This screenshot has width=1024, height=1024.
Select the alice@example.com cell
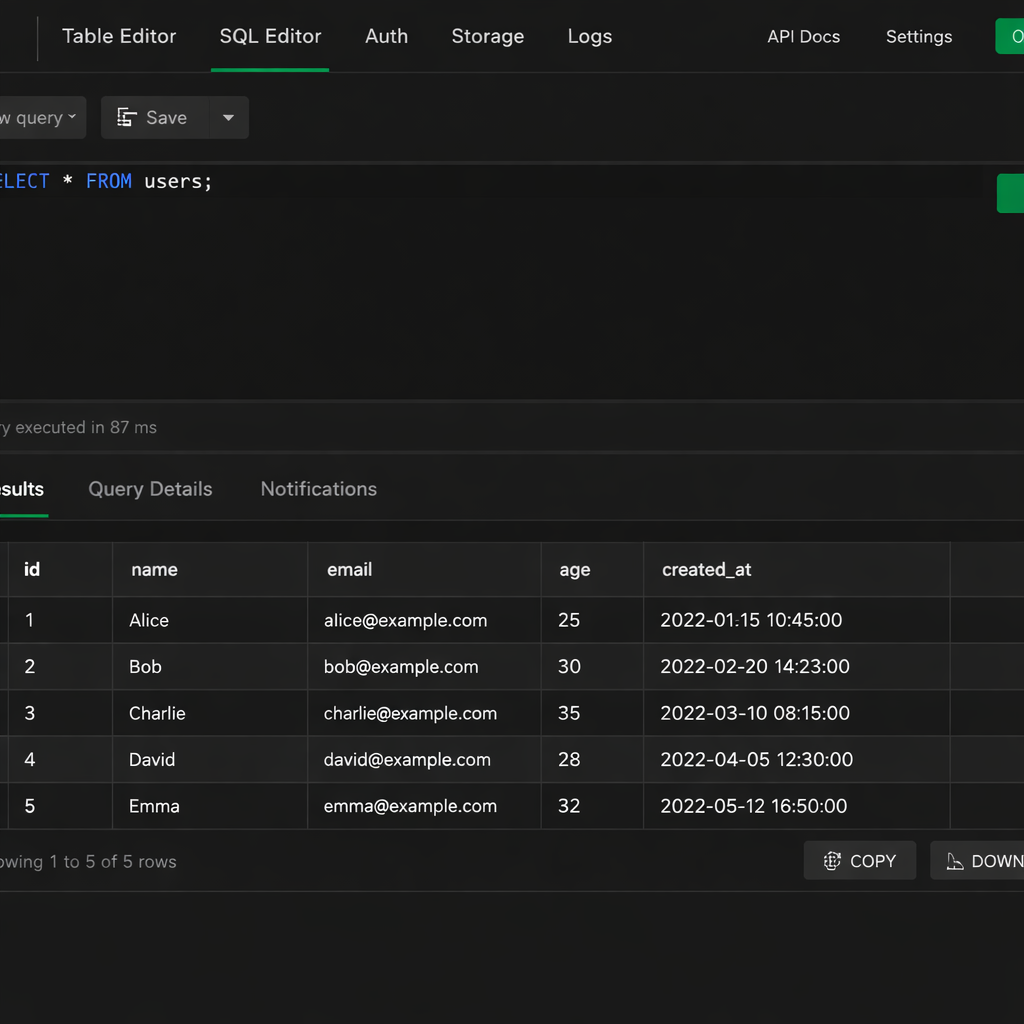pyautogui.click(x=405, y=620)
